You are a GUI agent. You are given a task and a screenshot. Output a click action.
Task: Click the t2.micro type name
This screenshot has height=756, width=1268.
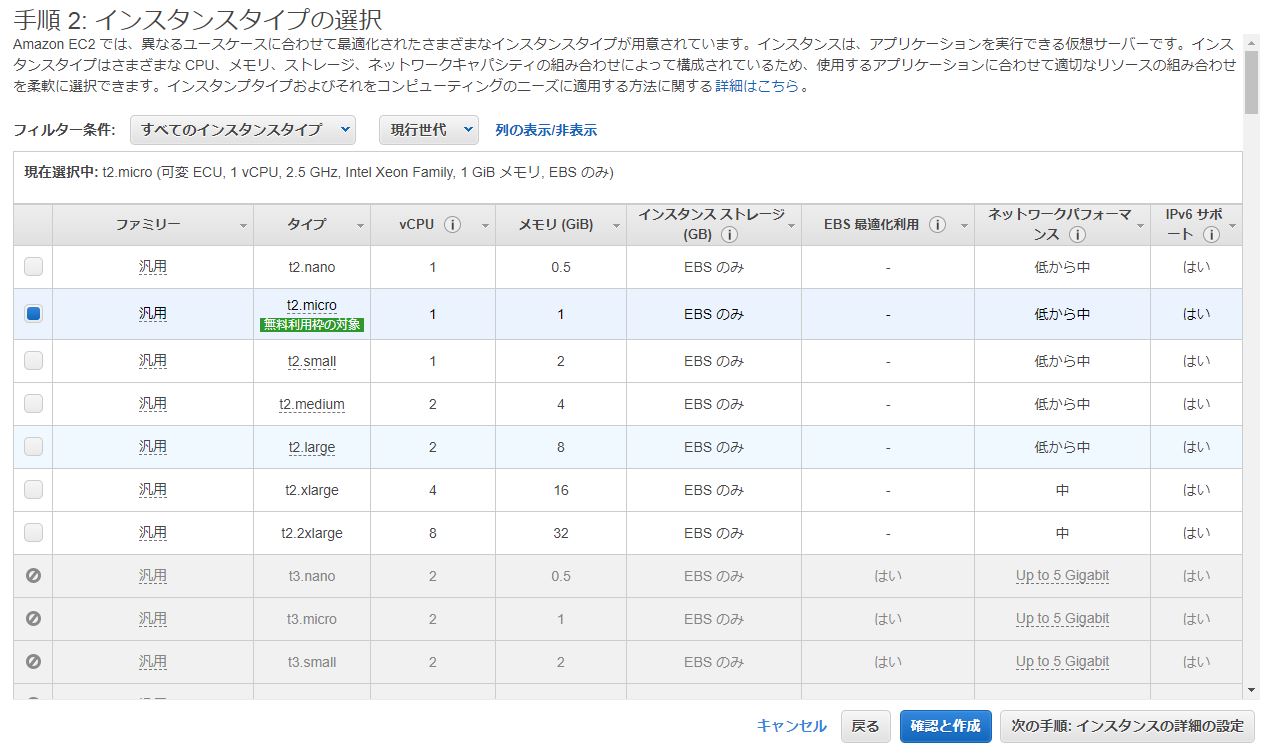[312, 305]
